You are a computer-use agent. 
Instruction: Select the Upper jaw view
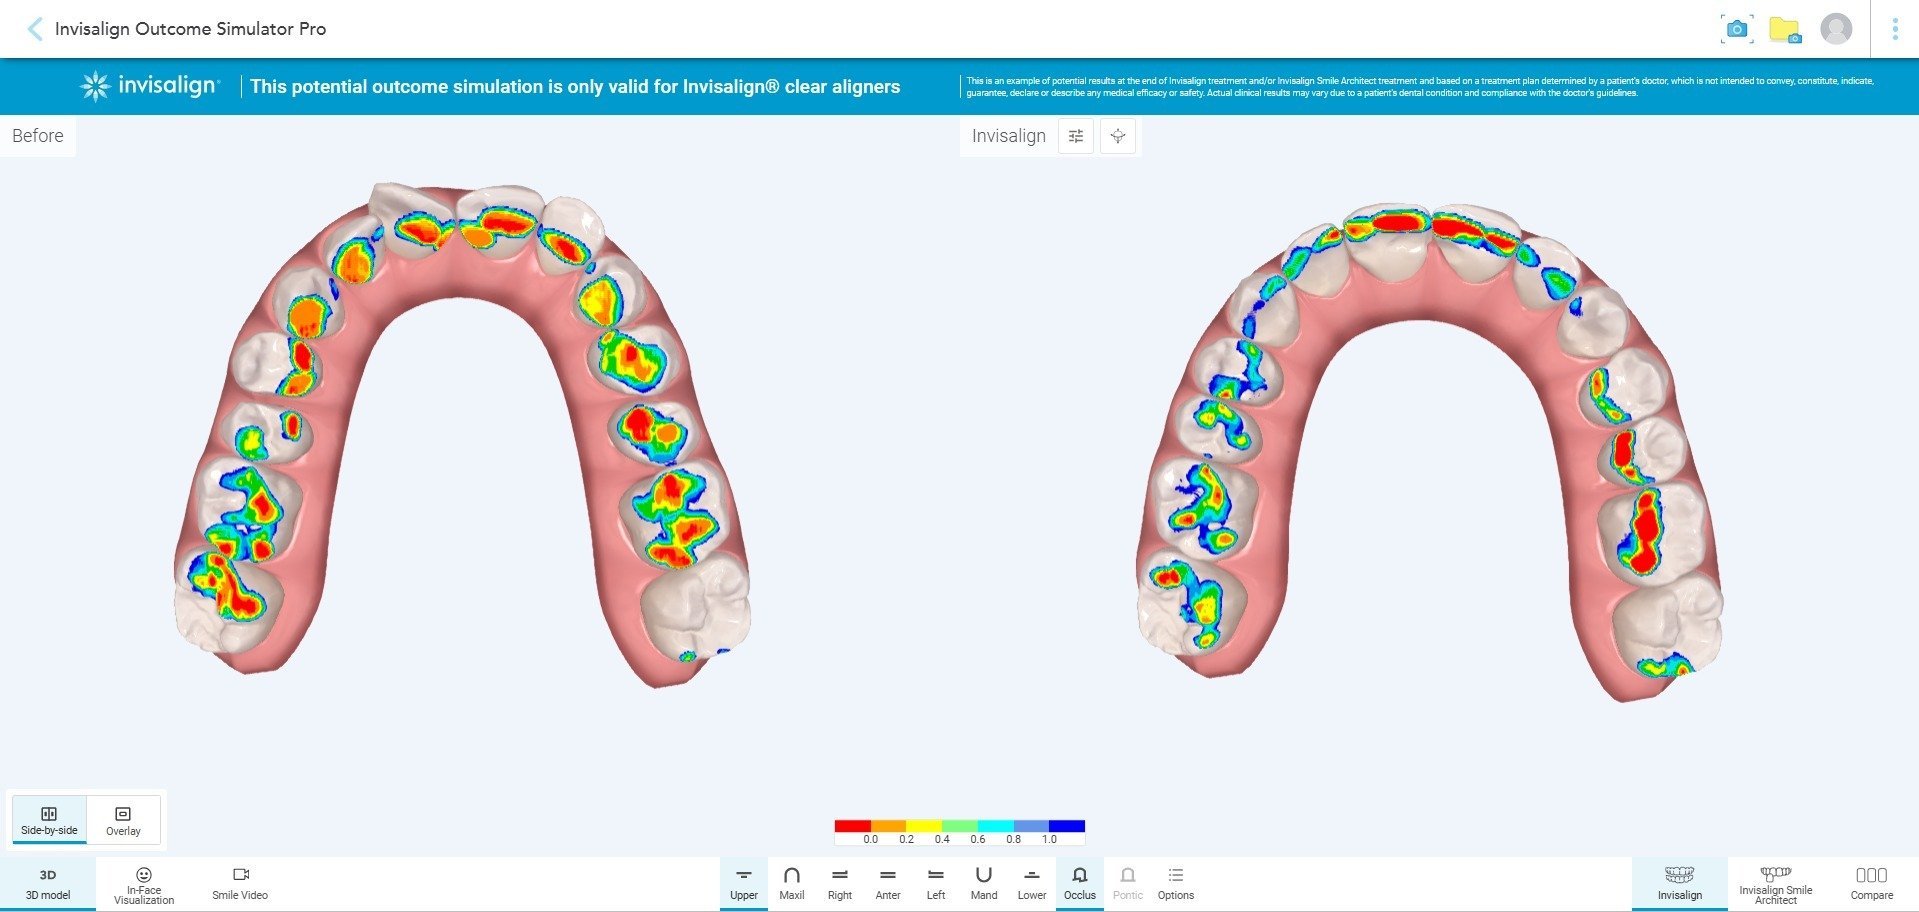[744, 884]
